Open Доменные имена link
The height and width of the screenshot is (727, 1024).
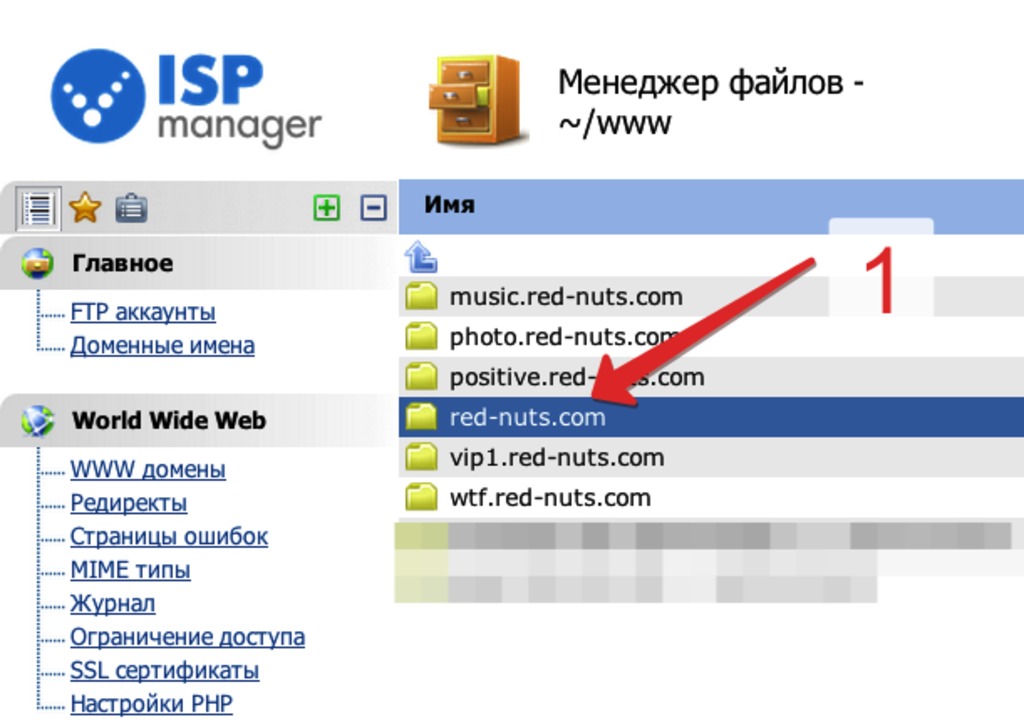point(163,346)
